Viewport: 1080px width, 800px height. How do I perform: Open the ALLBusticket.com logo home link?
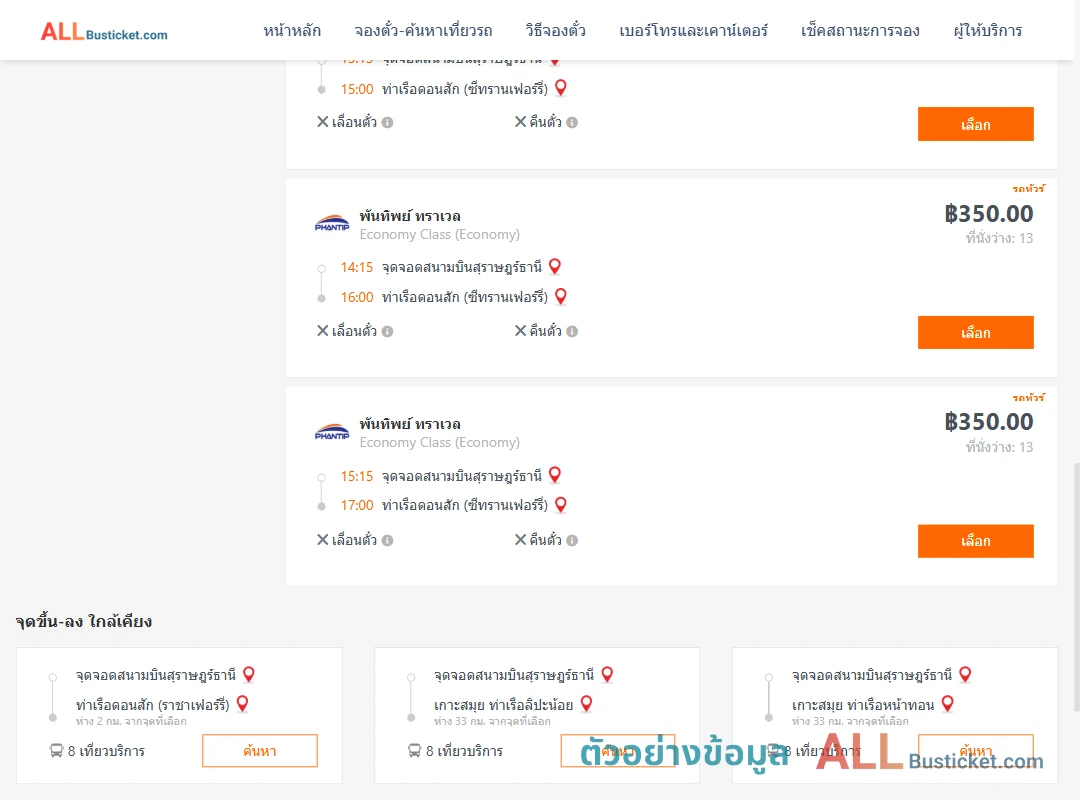coord(104,32)
